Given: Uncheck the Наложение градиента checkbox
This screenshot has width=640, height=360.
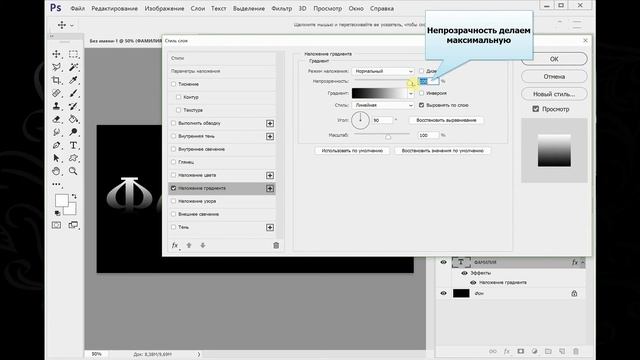Looking at the screenshot, I should point(173,188).
